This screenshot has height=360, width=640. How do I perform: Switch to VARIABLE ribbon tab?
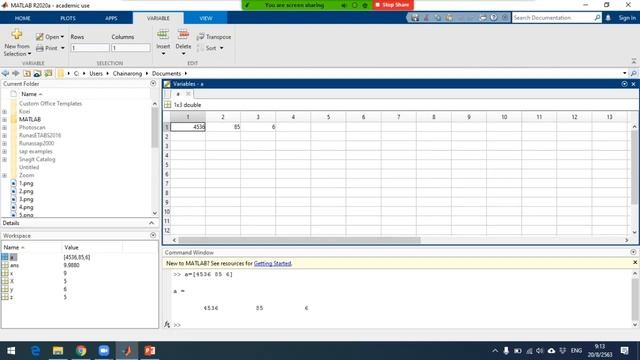pyautogui.click(x=158, y=18)
